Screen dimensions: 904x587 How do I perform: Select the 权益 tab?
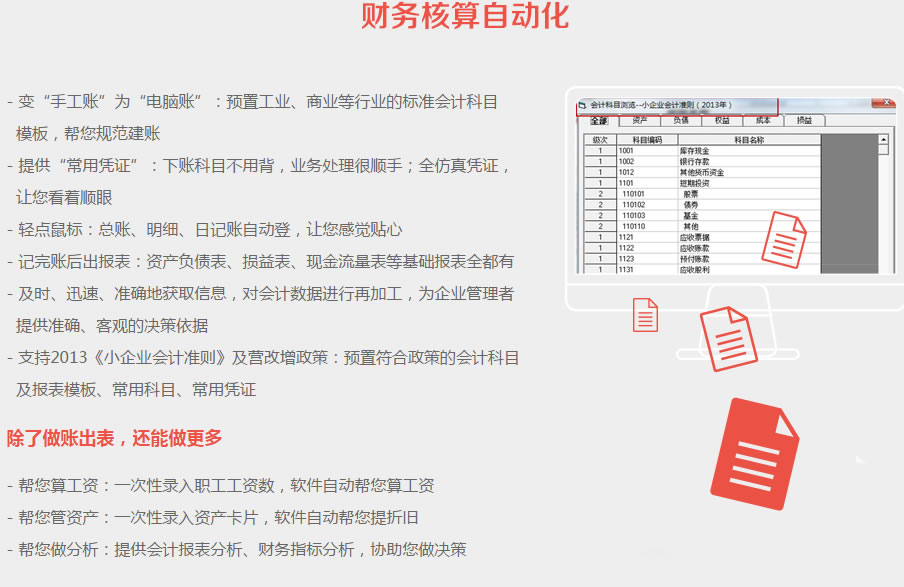point(722,121)
